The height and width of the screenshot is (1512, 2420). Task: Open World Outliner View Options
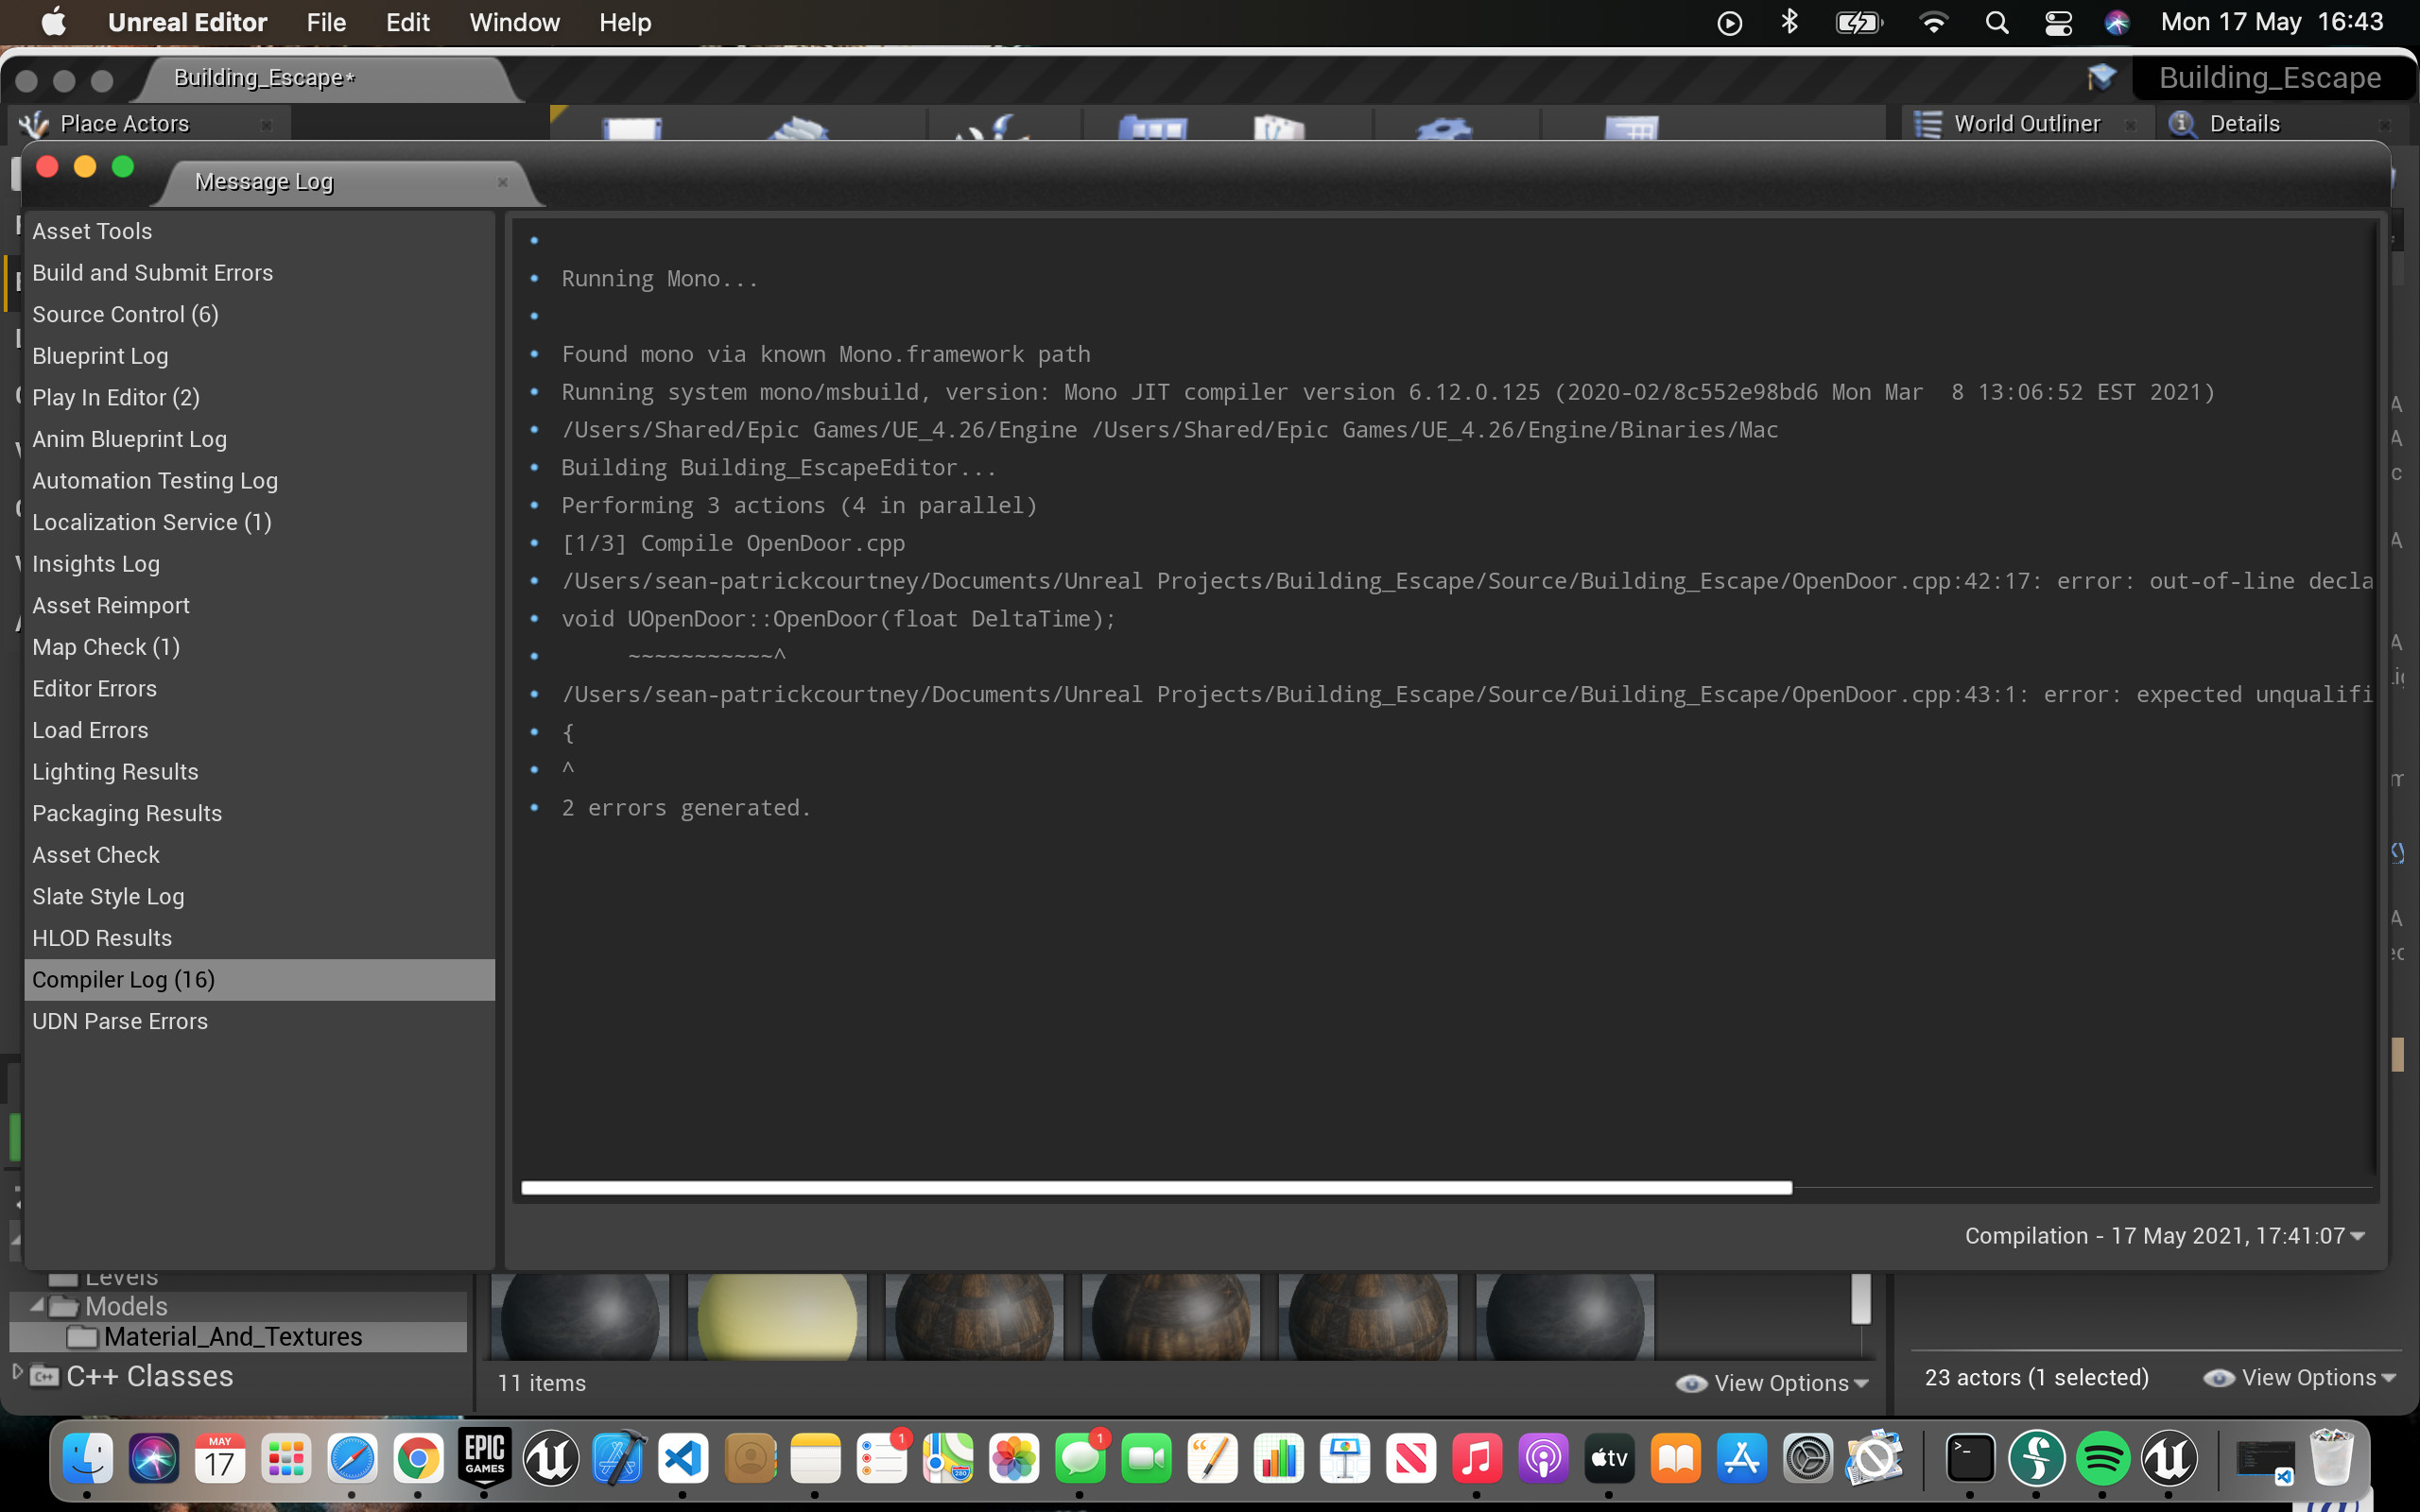click(2299, 1378)
